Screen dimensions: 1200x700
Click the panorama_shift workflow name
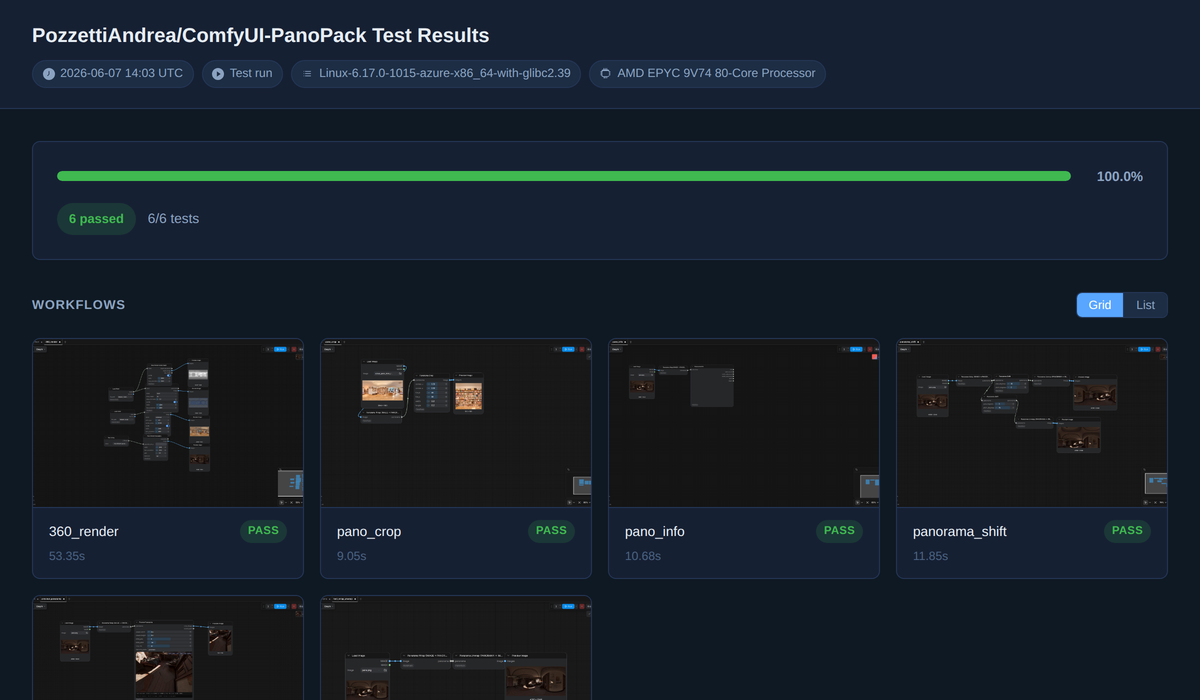click(960, 532)
